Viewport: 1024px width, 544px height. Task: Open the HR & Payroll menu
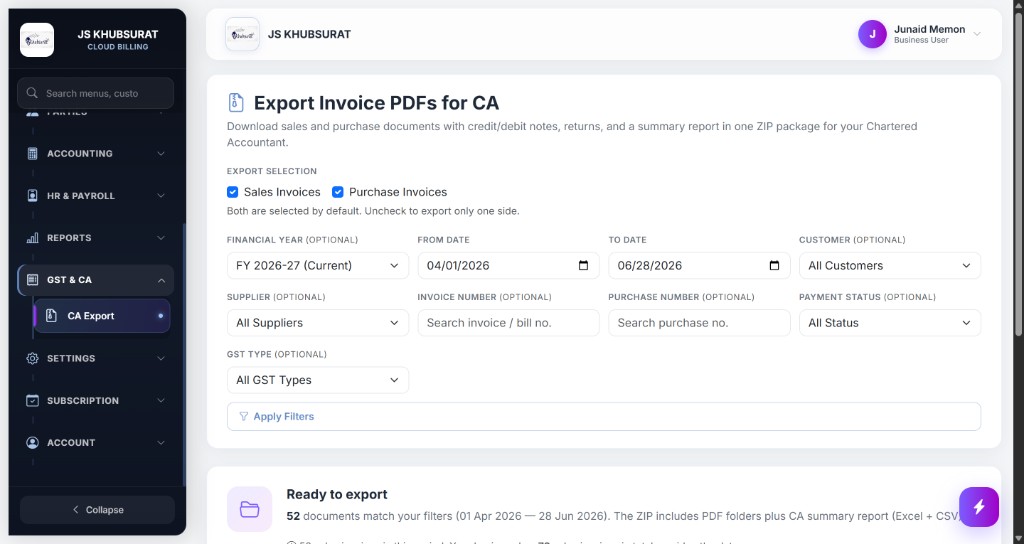[x=96, y=196]
